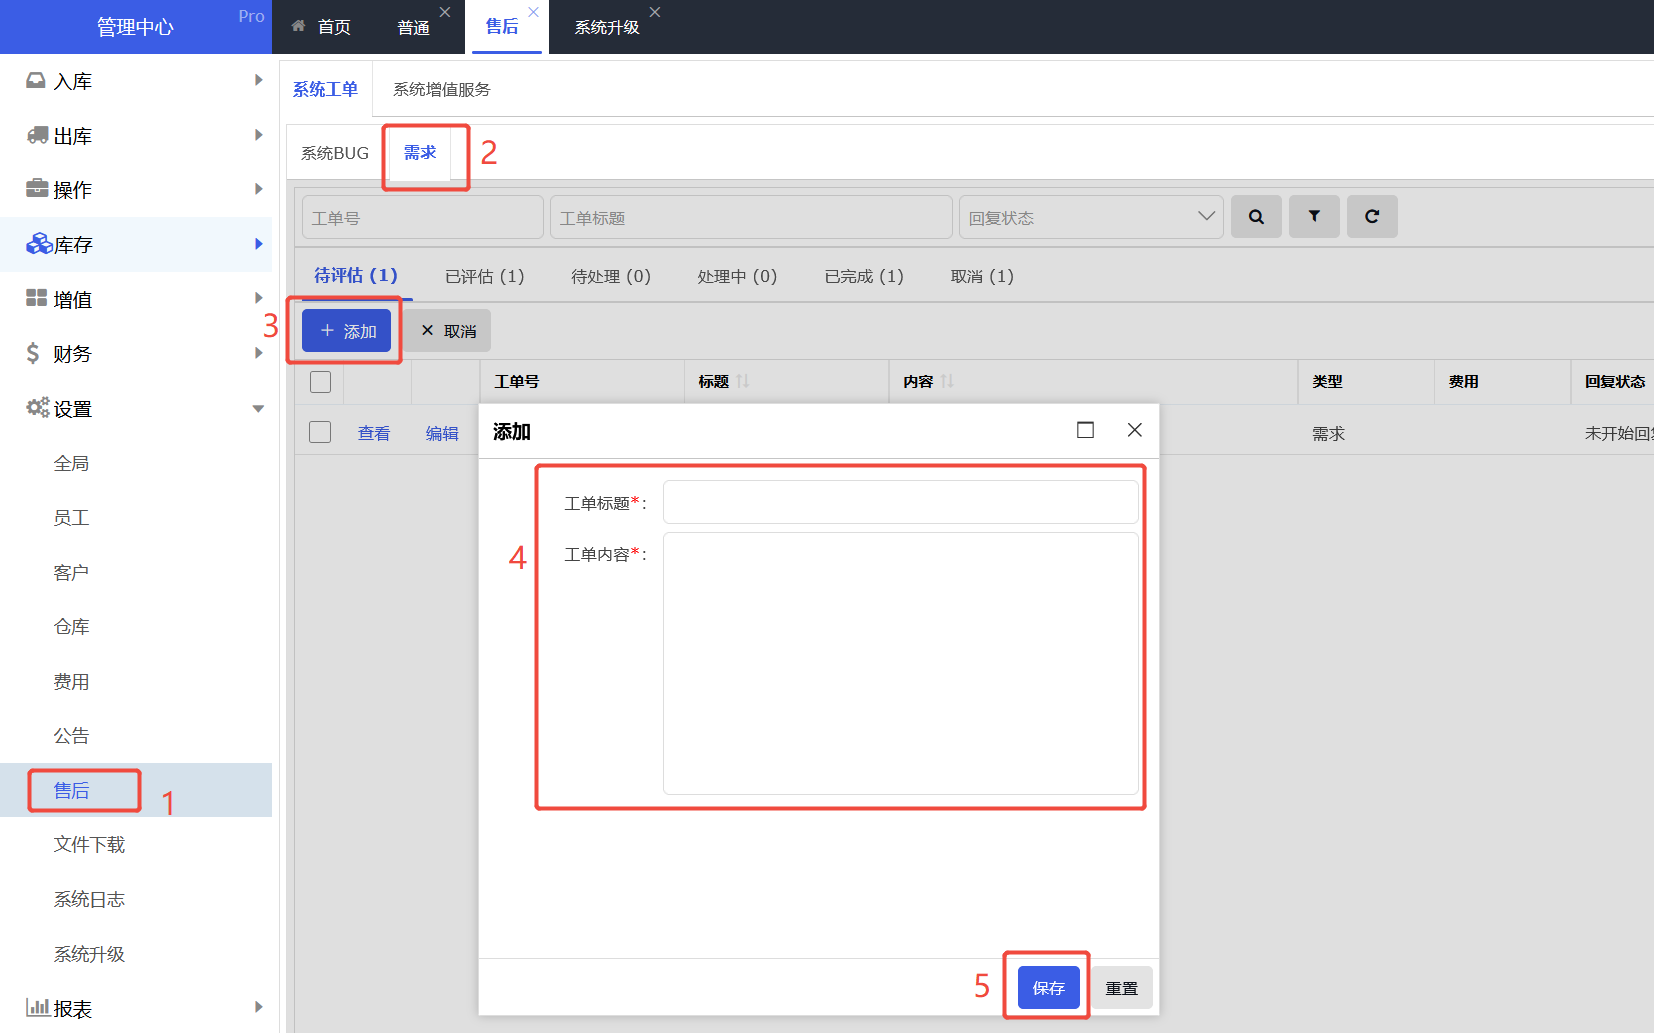
Task: Expand the 入库 menu arrow
Action: pos(258,80)
